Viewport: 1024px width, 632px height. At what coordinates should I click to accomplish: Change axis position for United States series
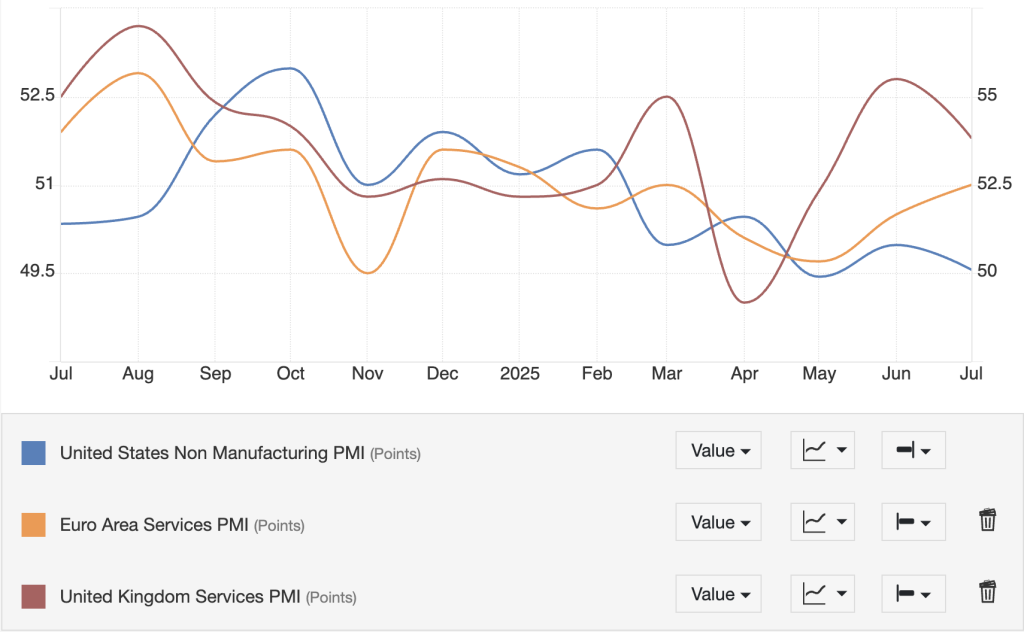point(913,451)
